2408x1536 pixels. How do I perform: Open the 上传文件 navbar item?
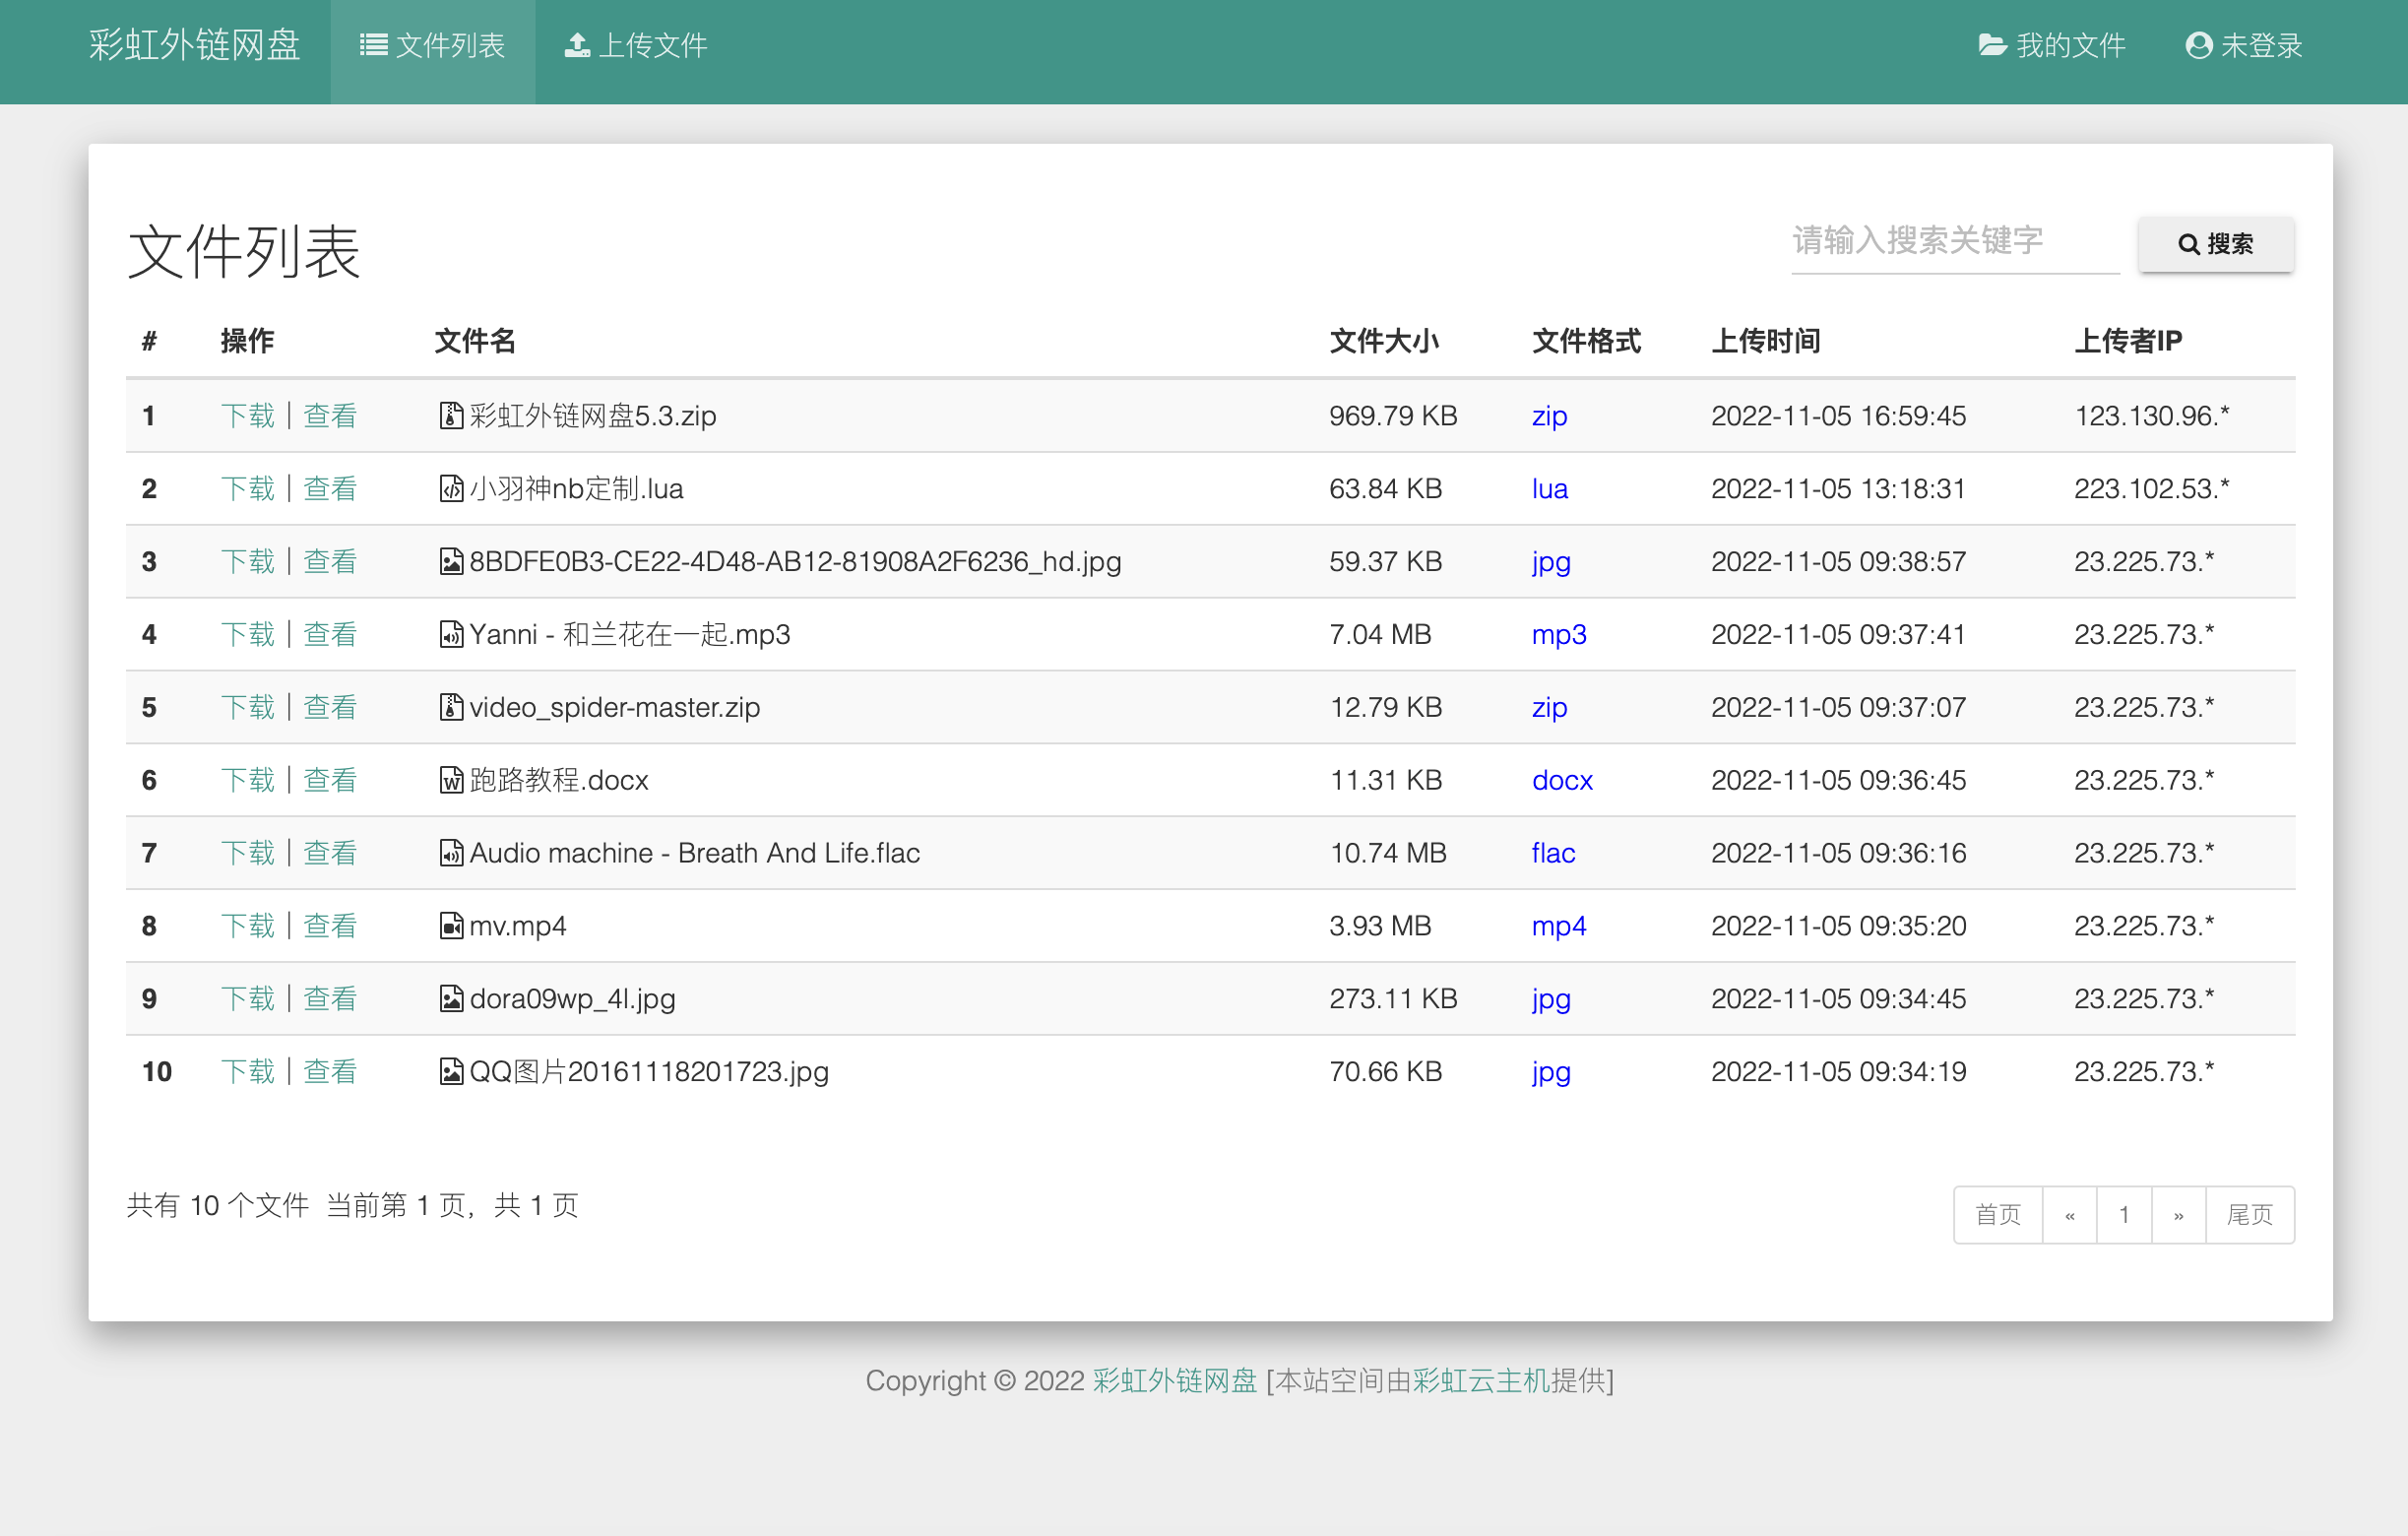636,45
